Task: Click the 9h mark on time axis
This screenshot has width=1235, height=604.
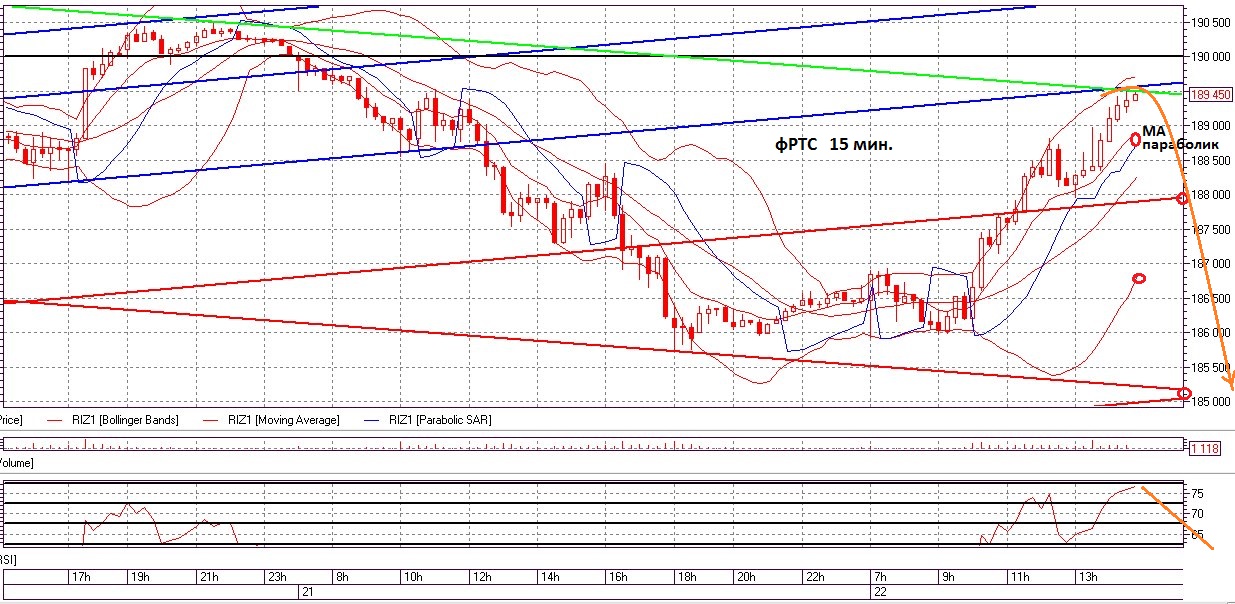Action: (x=949, y=577)
